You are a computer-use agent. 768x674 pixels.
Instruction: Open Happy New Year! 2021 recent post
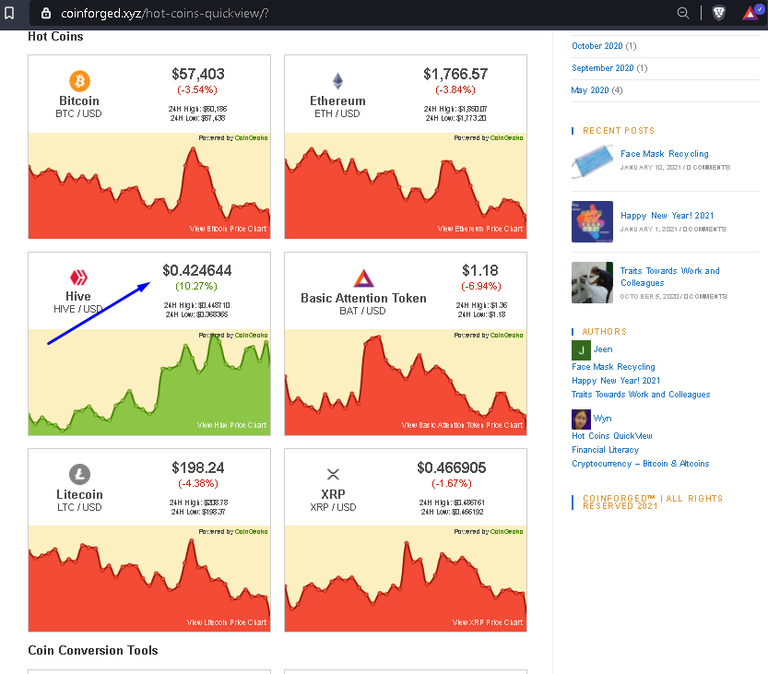[x=667, y=216]
